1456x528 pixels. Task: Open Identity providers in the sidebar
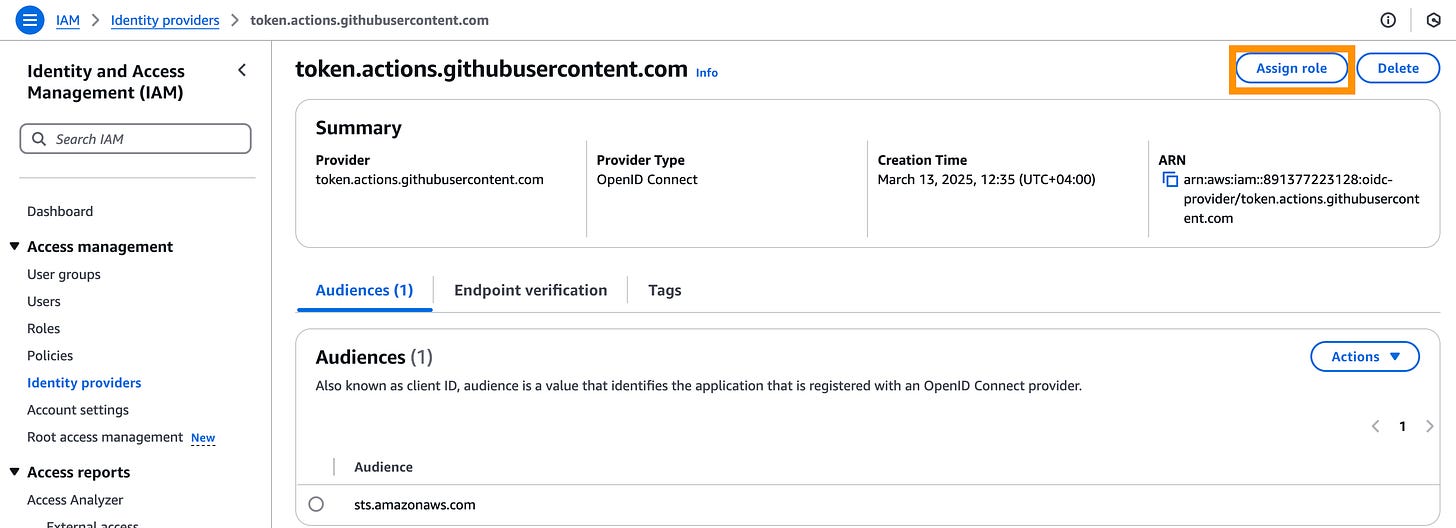tap(84, 382)
